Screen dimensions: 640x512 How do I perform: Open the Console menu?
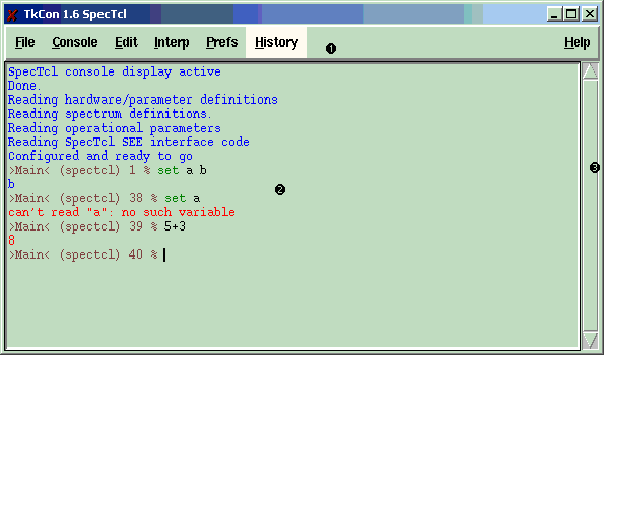point(75,42)
